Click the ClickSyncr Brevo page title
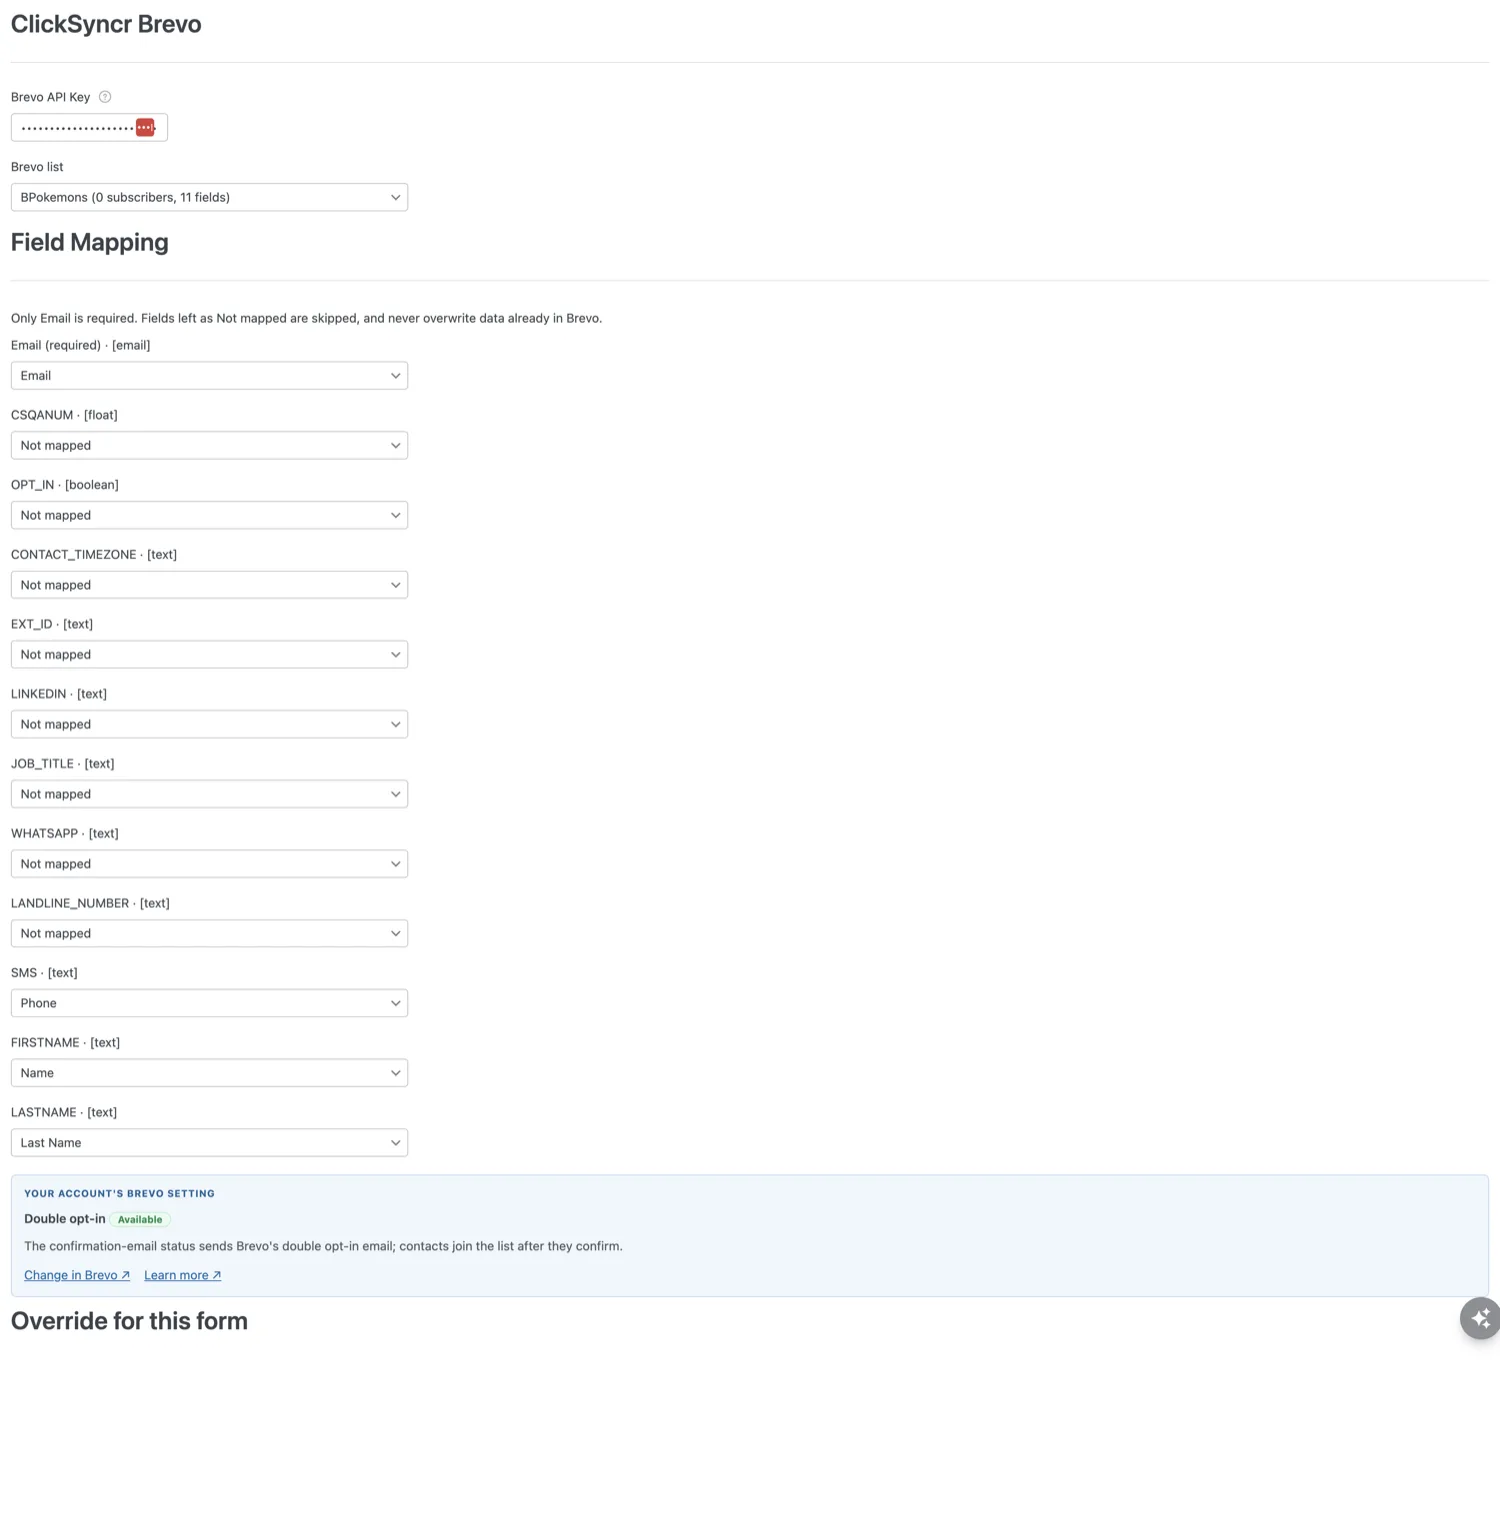 click(106, 24)
